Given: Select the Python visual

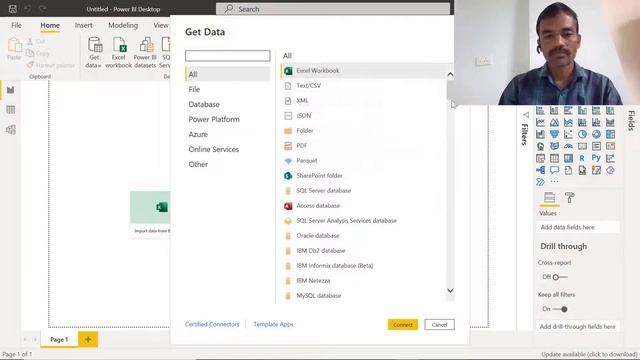Looking at the screenshot, I should click(596, 158).
